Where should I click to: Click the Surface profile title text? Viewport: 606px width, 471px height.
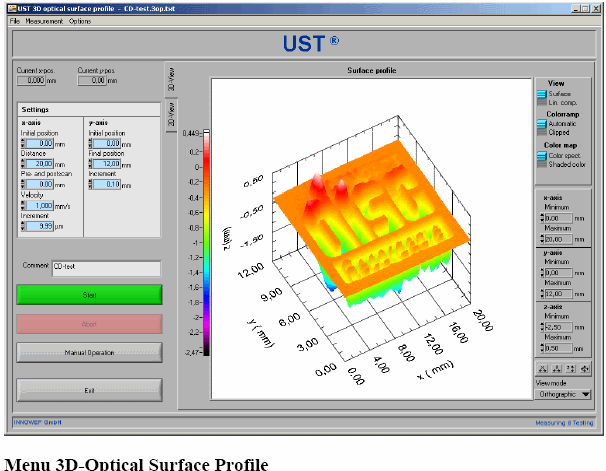(x=371, y=70)
